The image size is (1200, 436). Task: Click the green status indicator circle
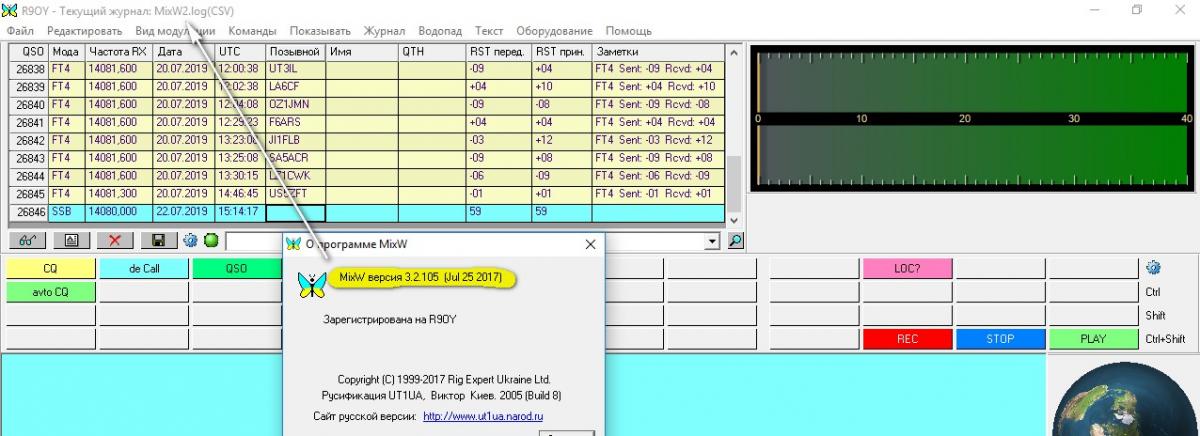point(211,241)
